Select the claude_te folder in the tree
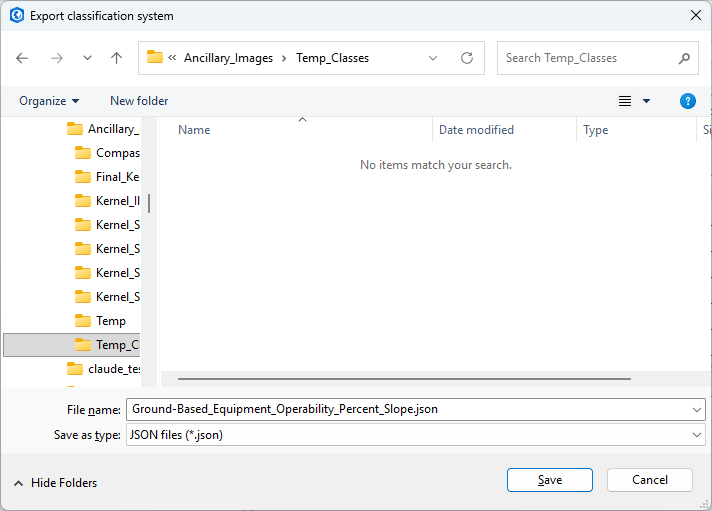This screenshot has height=511, width=712. 103,369
